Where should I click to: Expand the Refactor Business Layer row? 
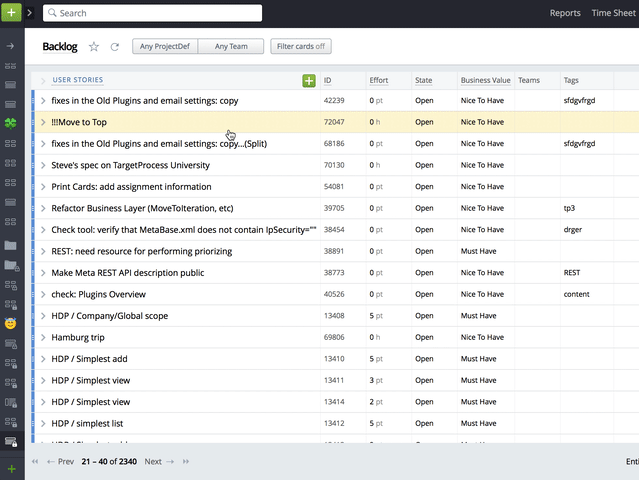[43, 208]
